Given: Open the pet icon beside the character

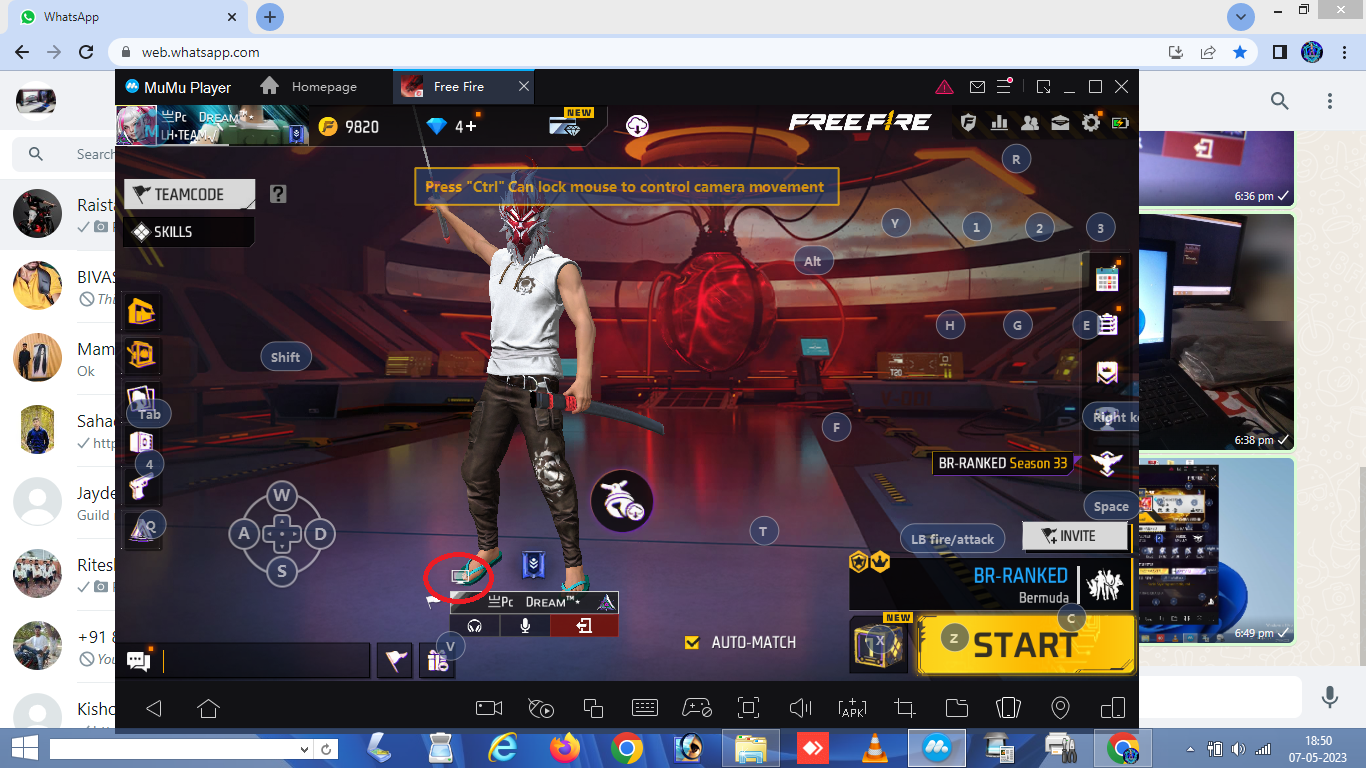Looking at the screenshot, I should point(622,502).
